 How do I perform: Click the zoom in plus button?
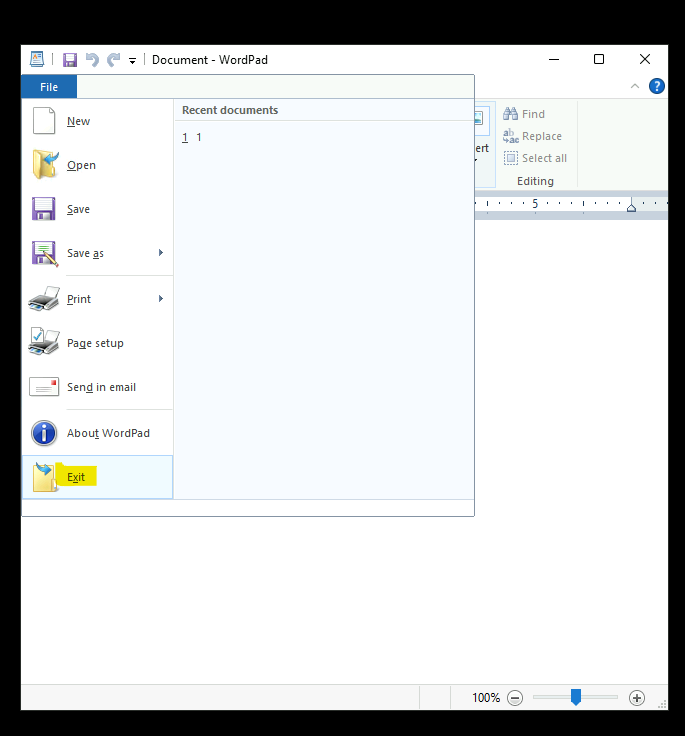pos(637,698)
